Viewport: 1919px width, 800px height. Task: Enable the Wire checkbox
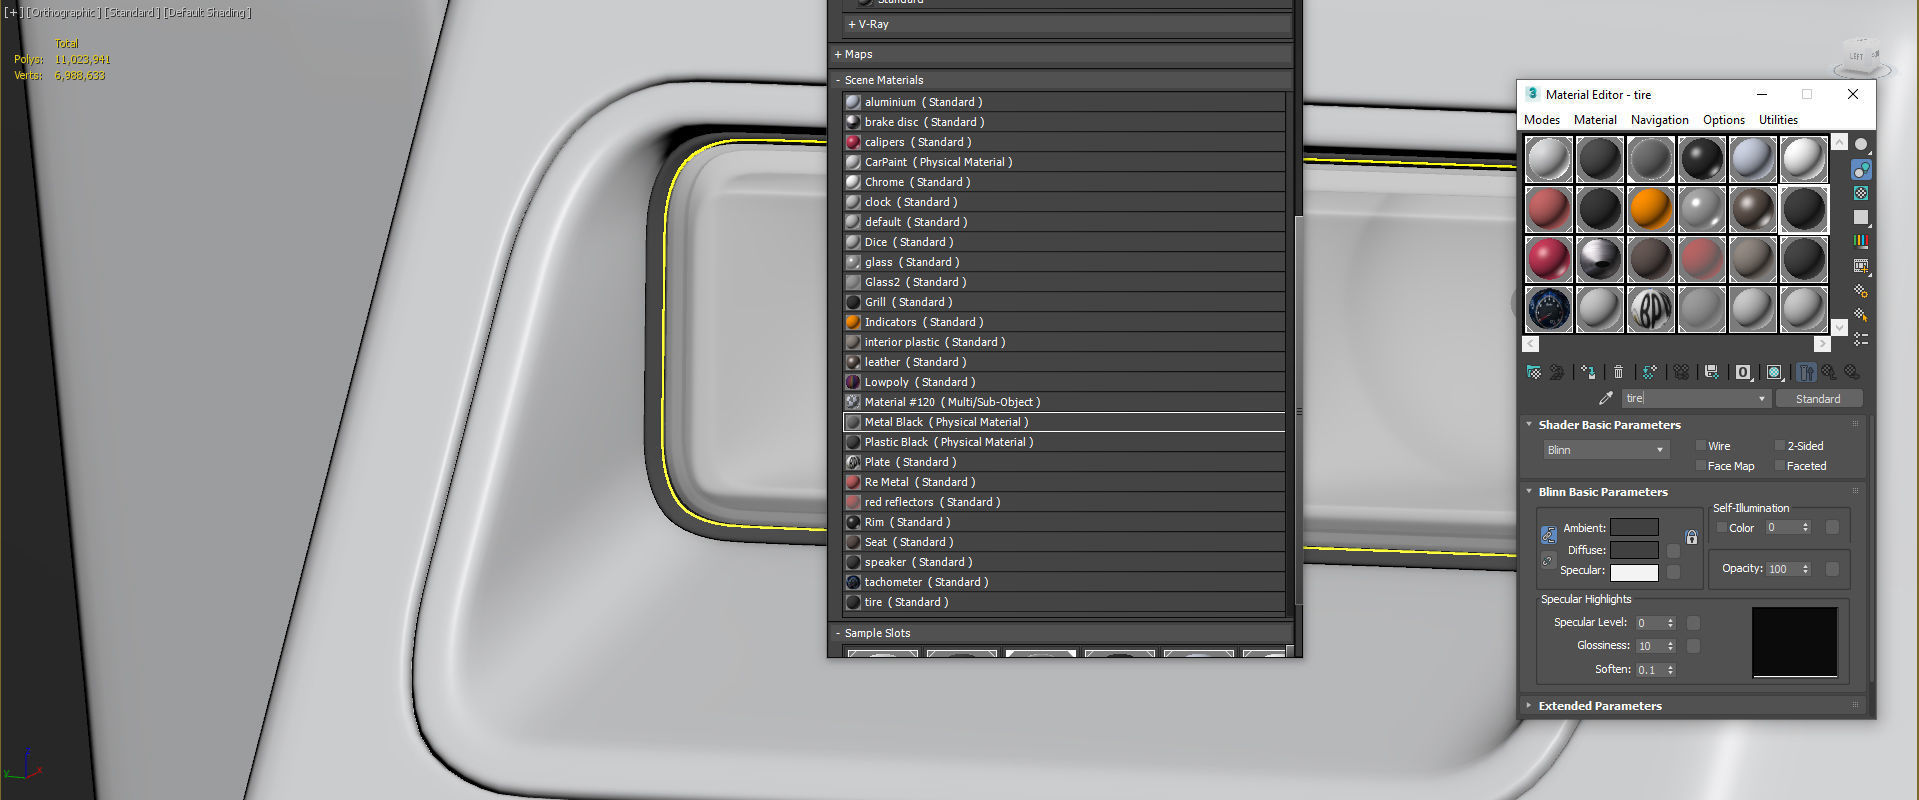(x=1700, y=445)
